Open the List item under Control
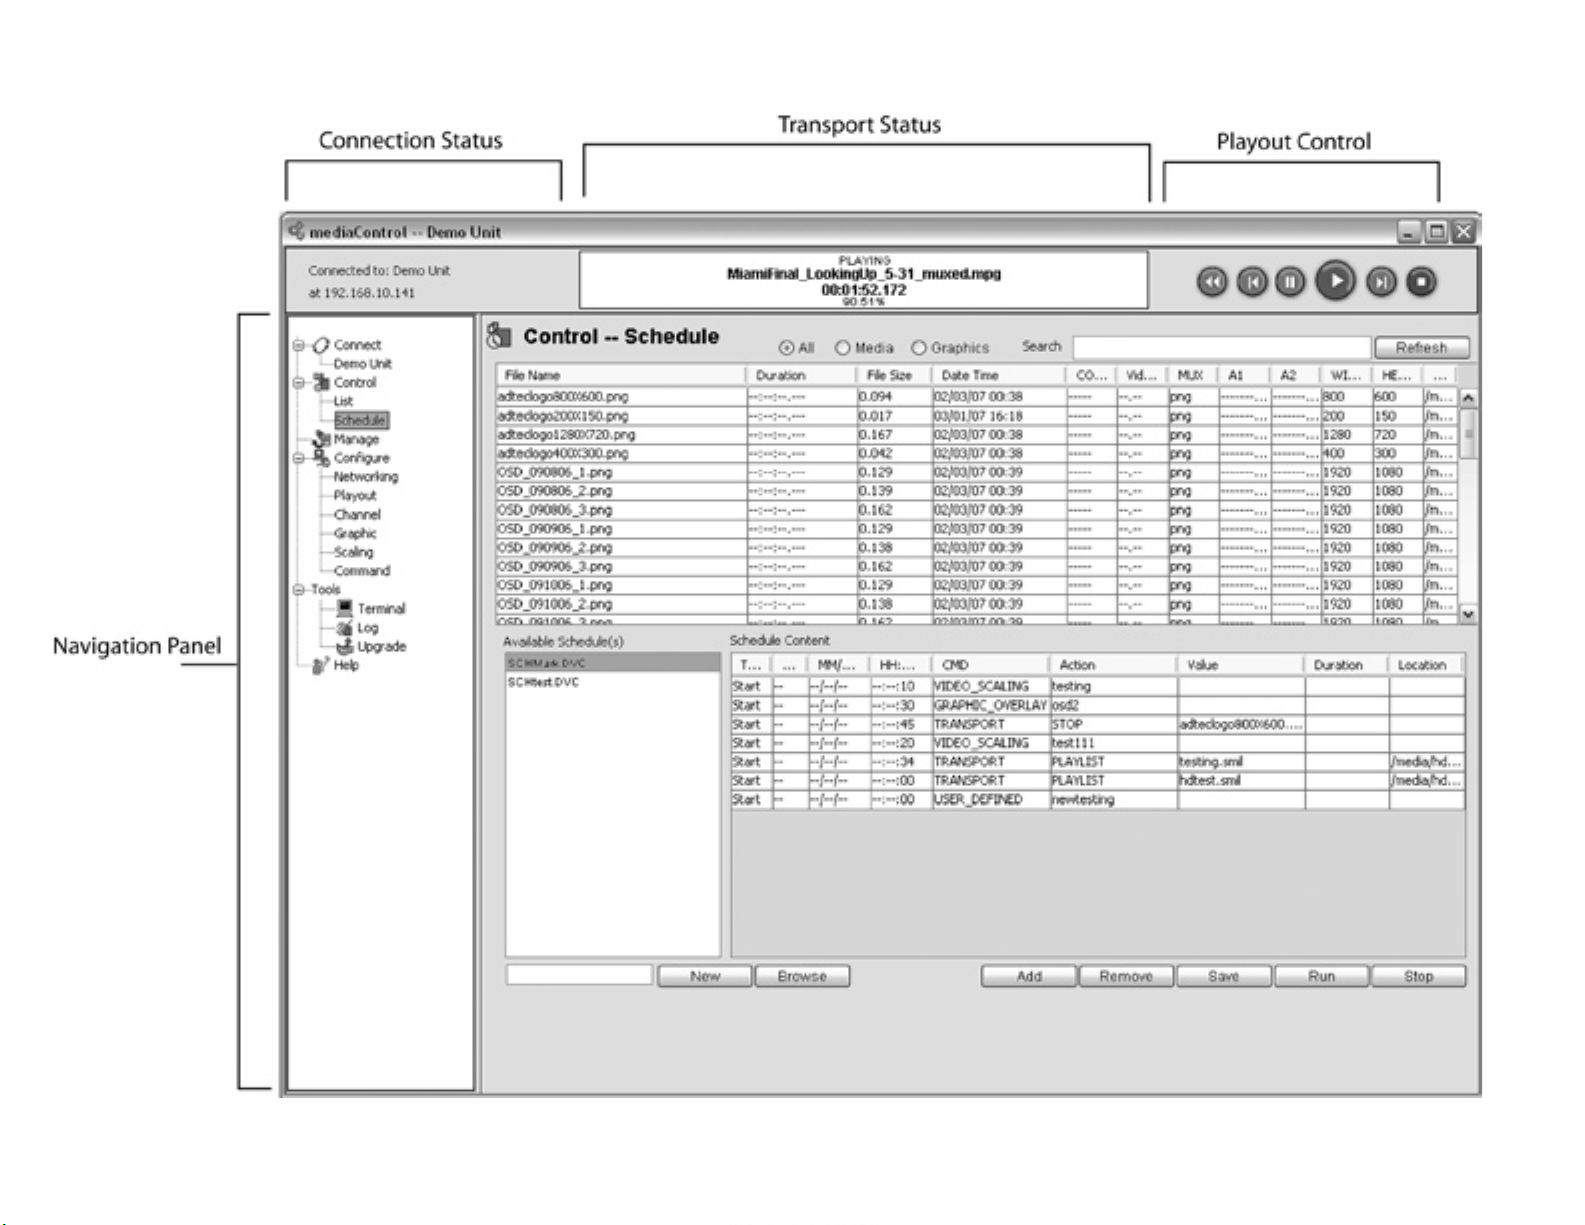This screenshot has height=1225, width=1585. click(x=343, y=401)
